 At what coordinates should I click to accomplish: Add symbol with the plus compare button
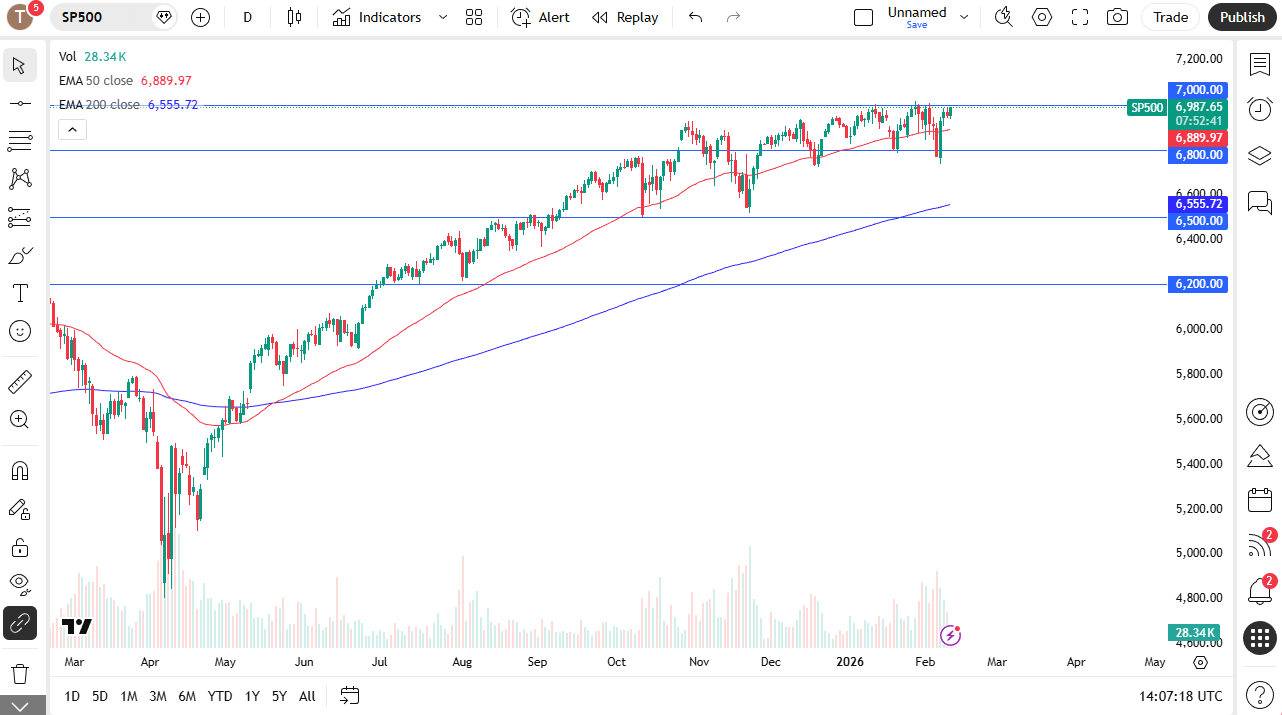(200, 17)
